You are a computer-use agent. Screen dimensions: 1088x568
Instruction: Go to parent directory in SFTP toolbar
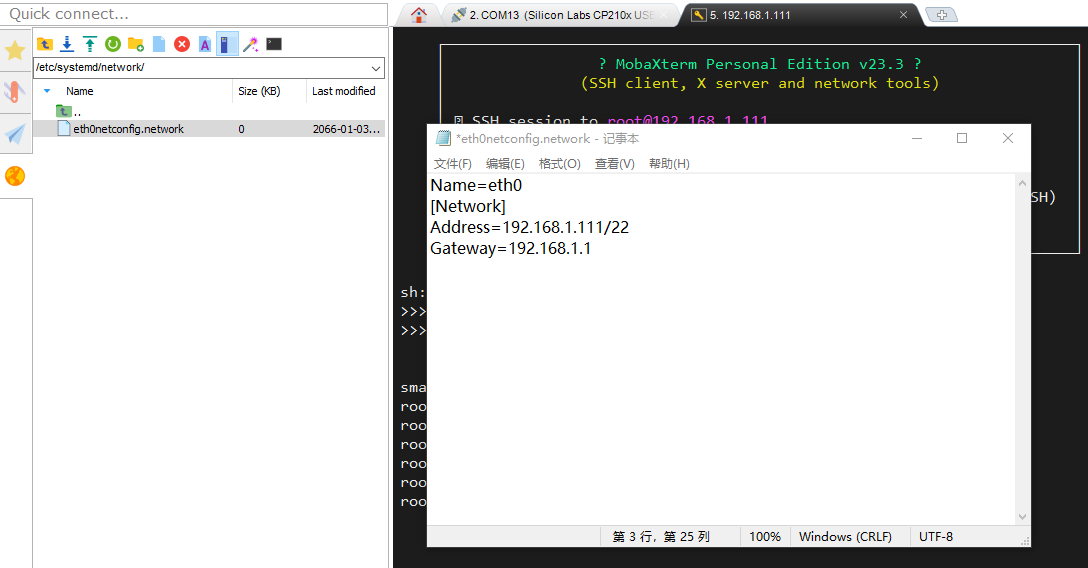[44, 44]
